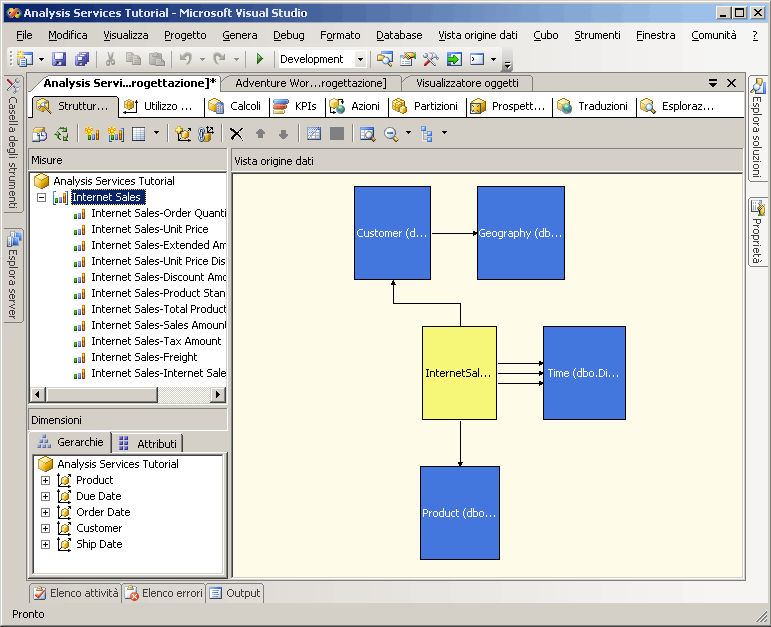Screen dimensions: 771x627
Task: Open the Database menu
Action: [399, 35]
